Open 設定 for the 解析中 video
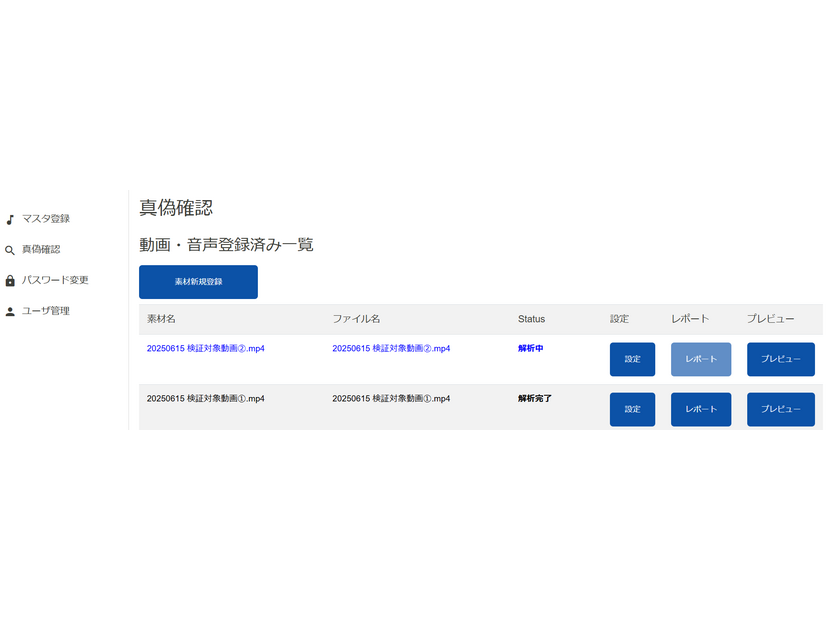Viewport: 826px width, 620px height. (x=632, y=358)
